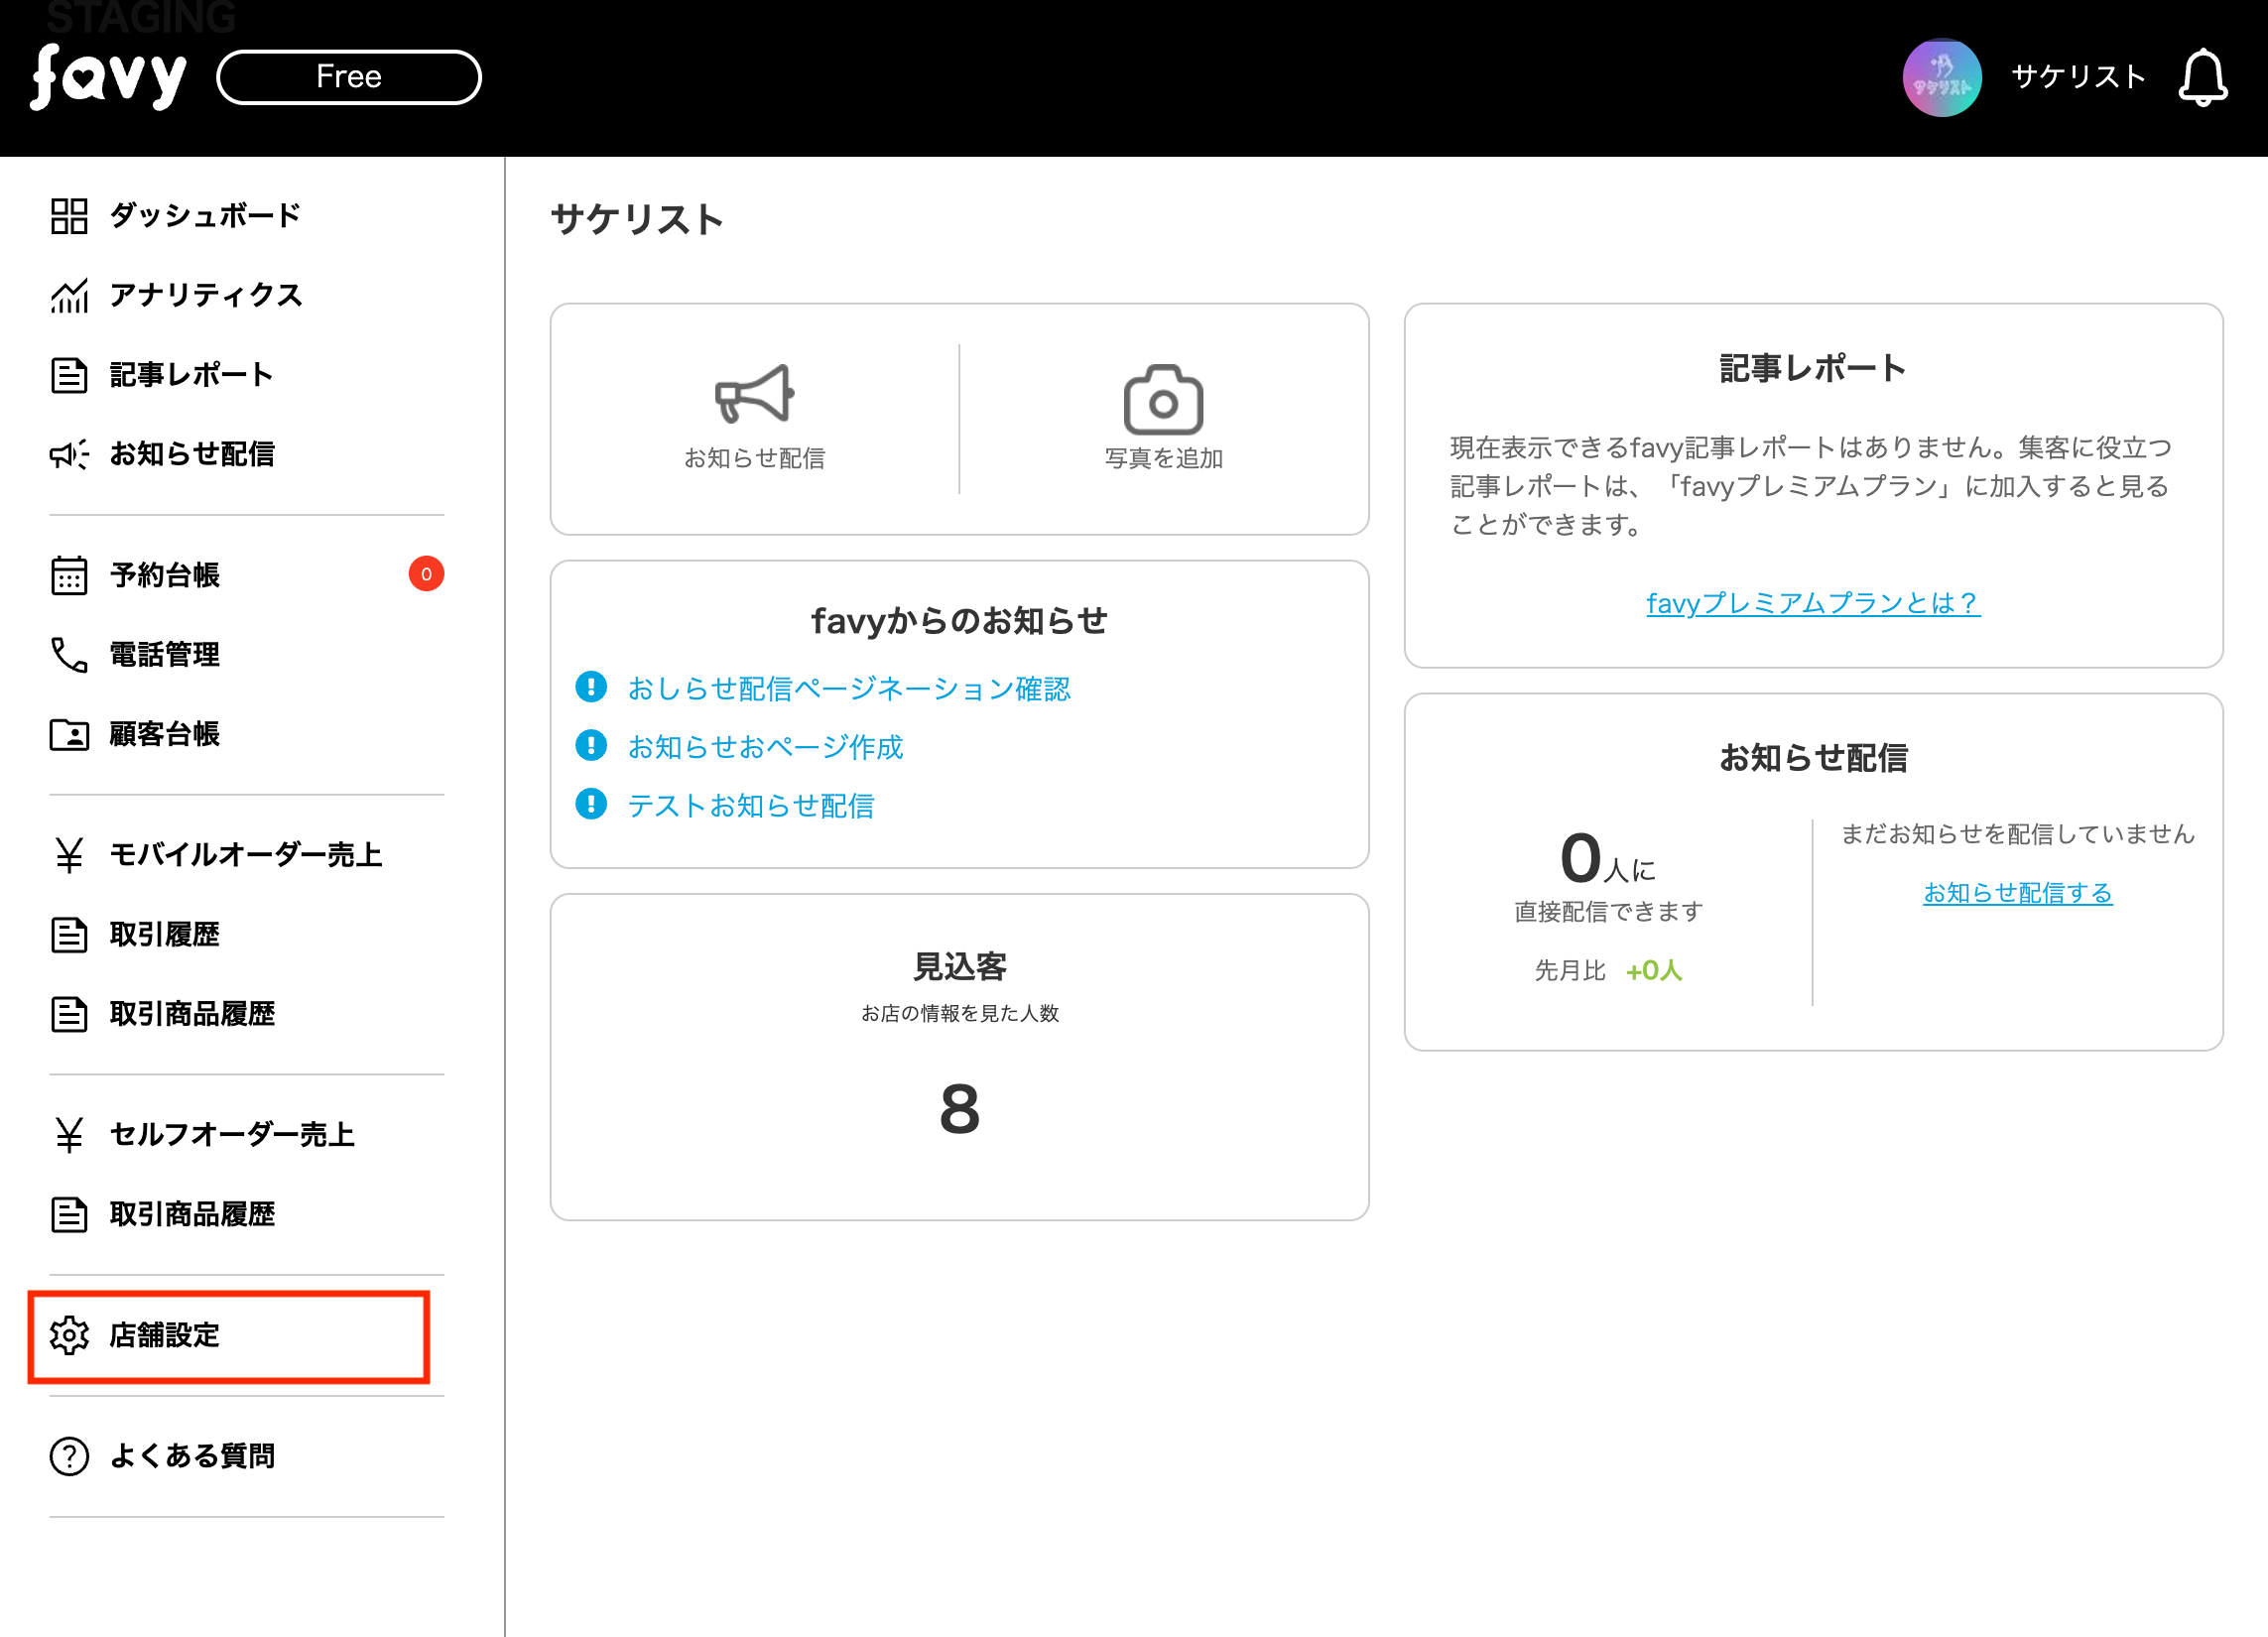Open おしらせ配信ページネーション確認 notice
Viewport: 2268px width, 1637px height.
[848, 688]
